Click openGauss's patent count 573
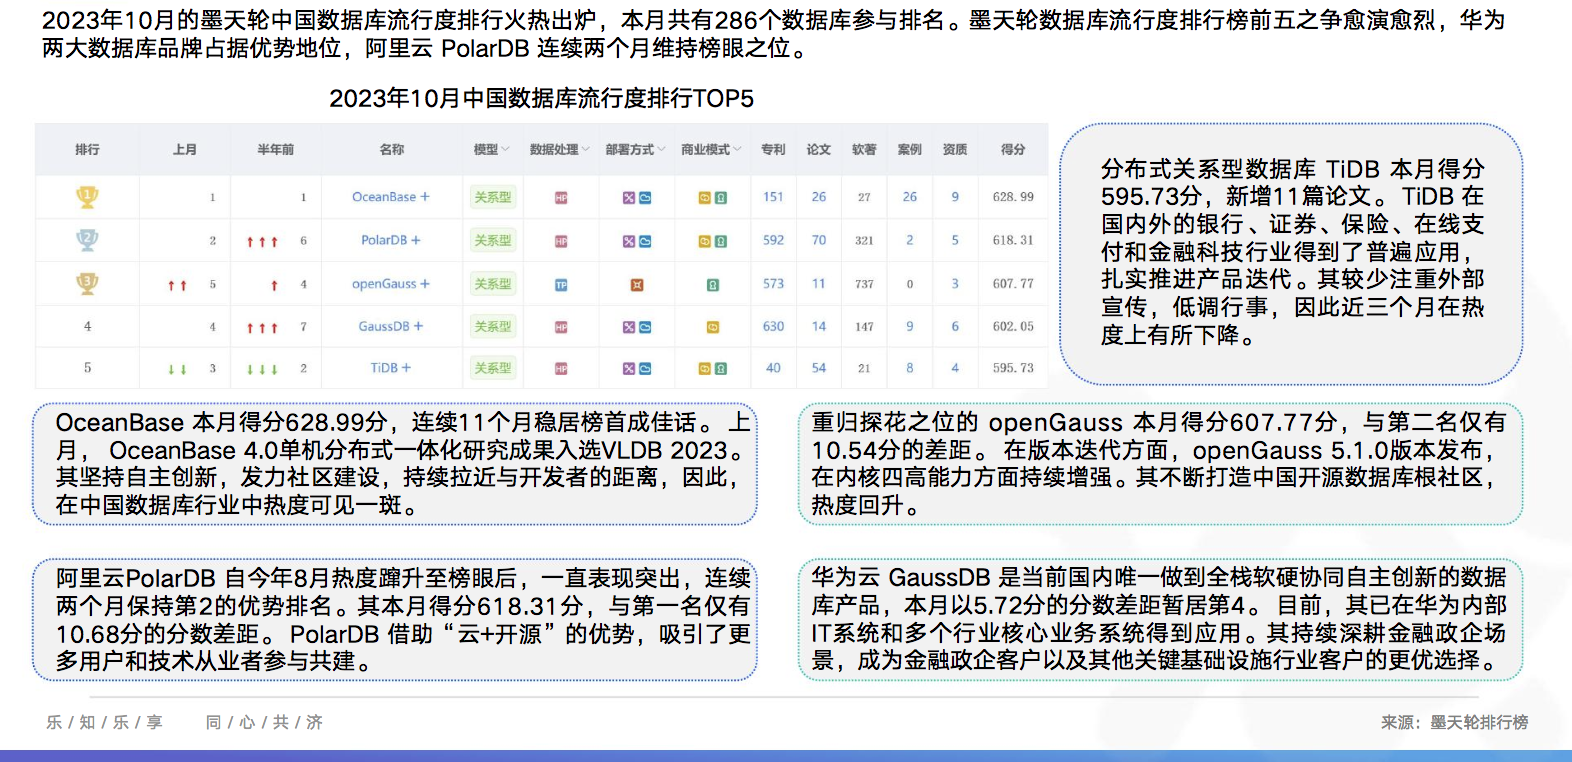The width and height of the screenshot is (1572, 762). [x=773, y=284]
